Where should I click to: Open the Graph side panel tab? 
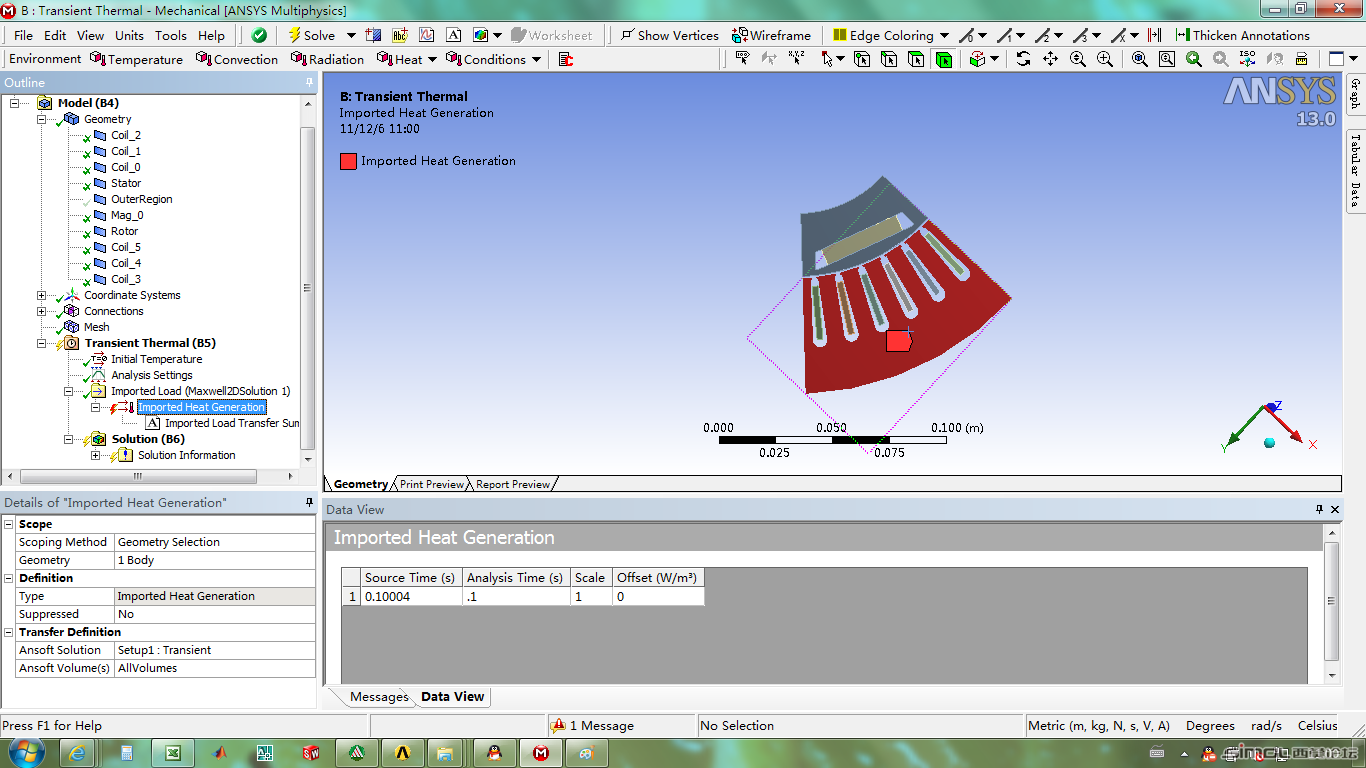(x=1355, y=95)
